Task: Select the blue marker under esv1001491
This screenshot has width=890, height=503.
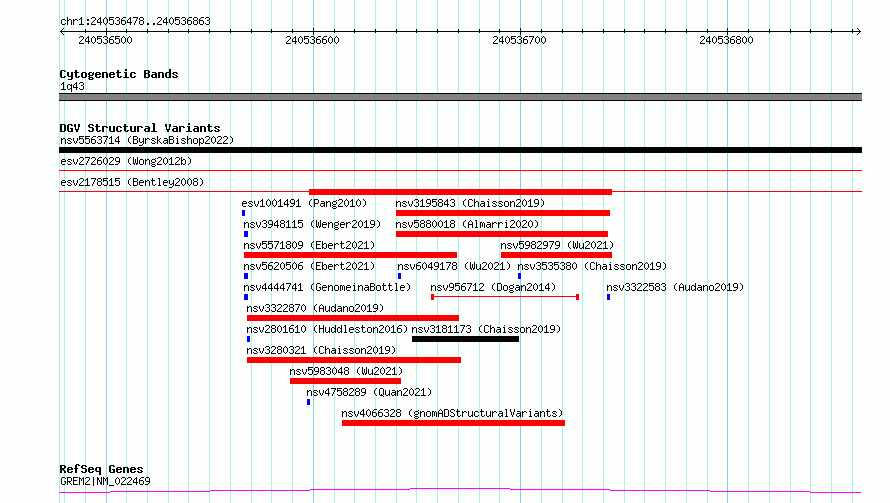Action: pyautogui.click(x=244, y=213)
